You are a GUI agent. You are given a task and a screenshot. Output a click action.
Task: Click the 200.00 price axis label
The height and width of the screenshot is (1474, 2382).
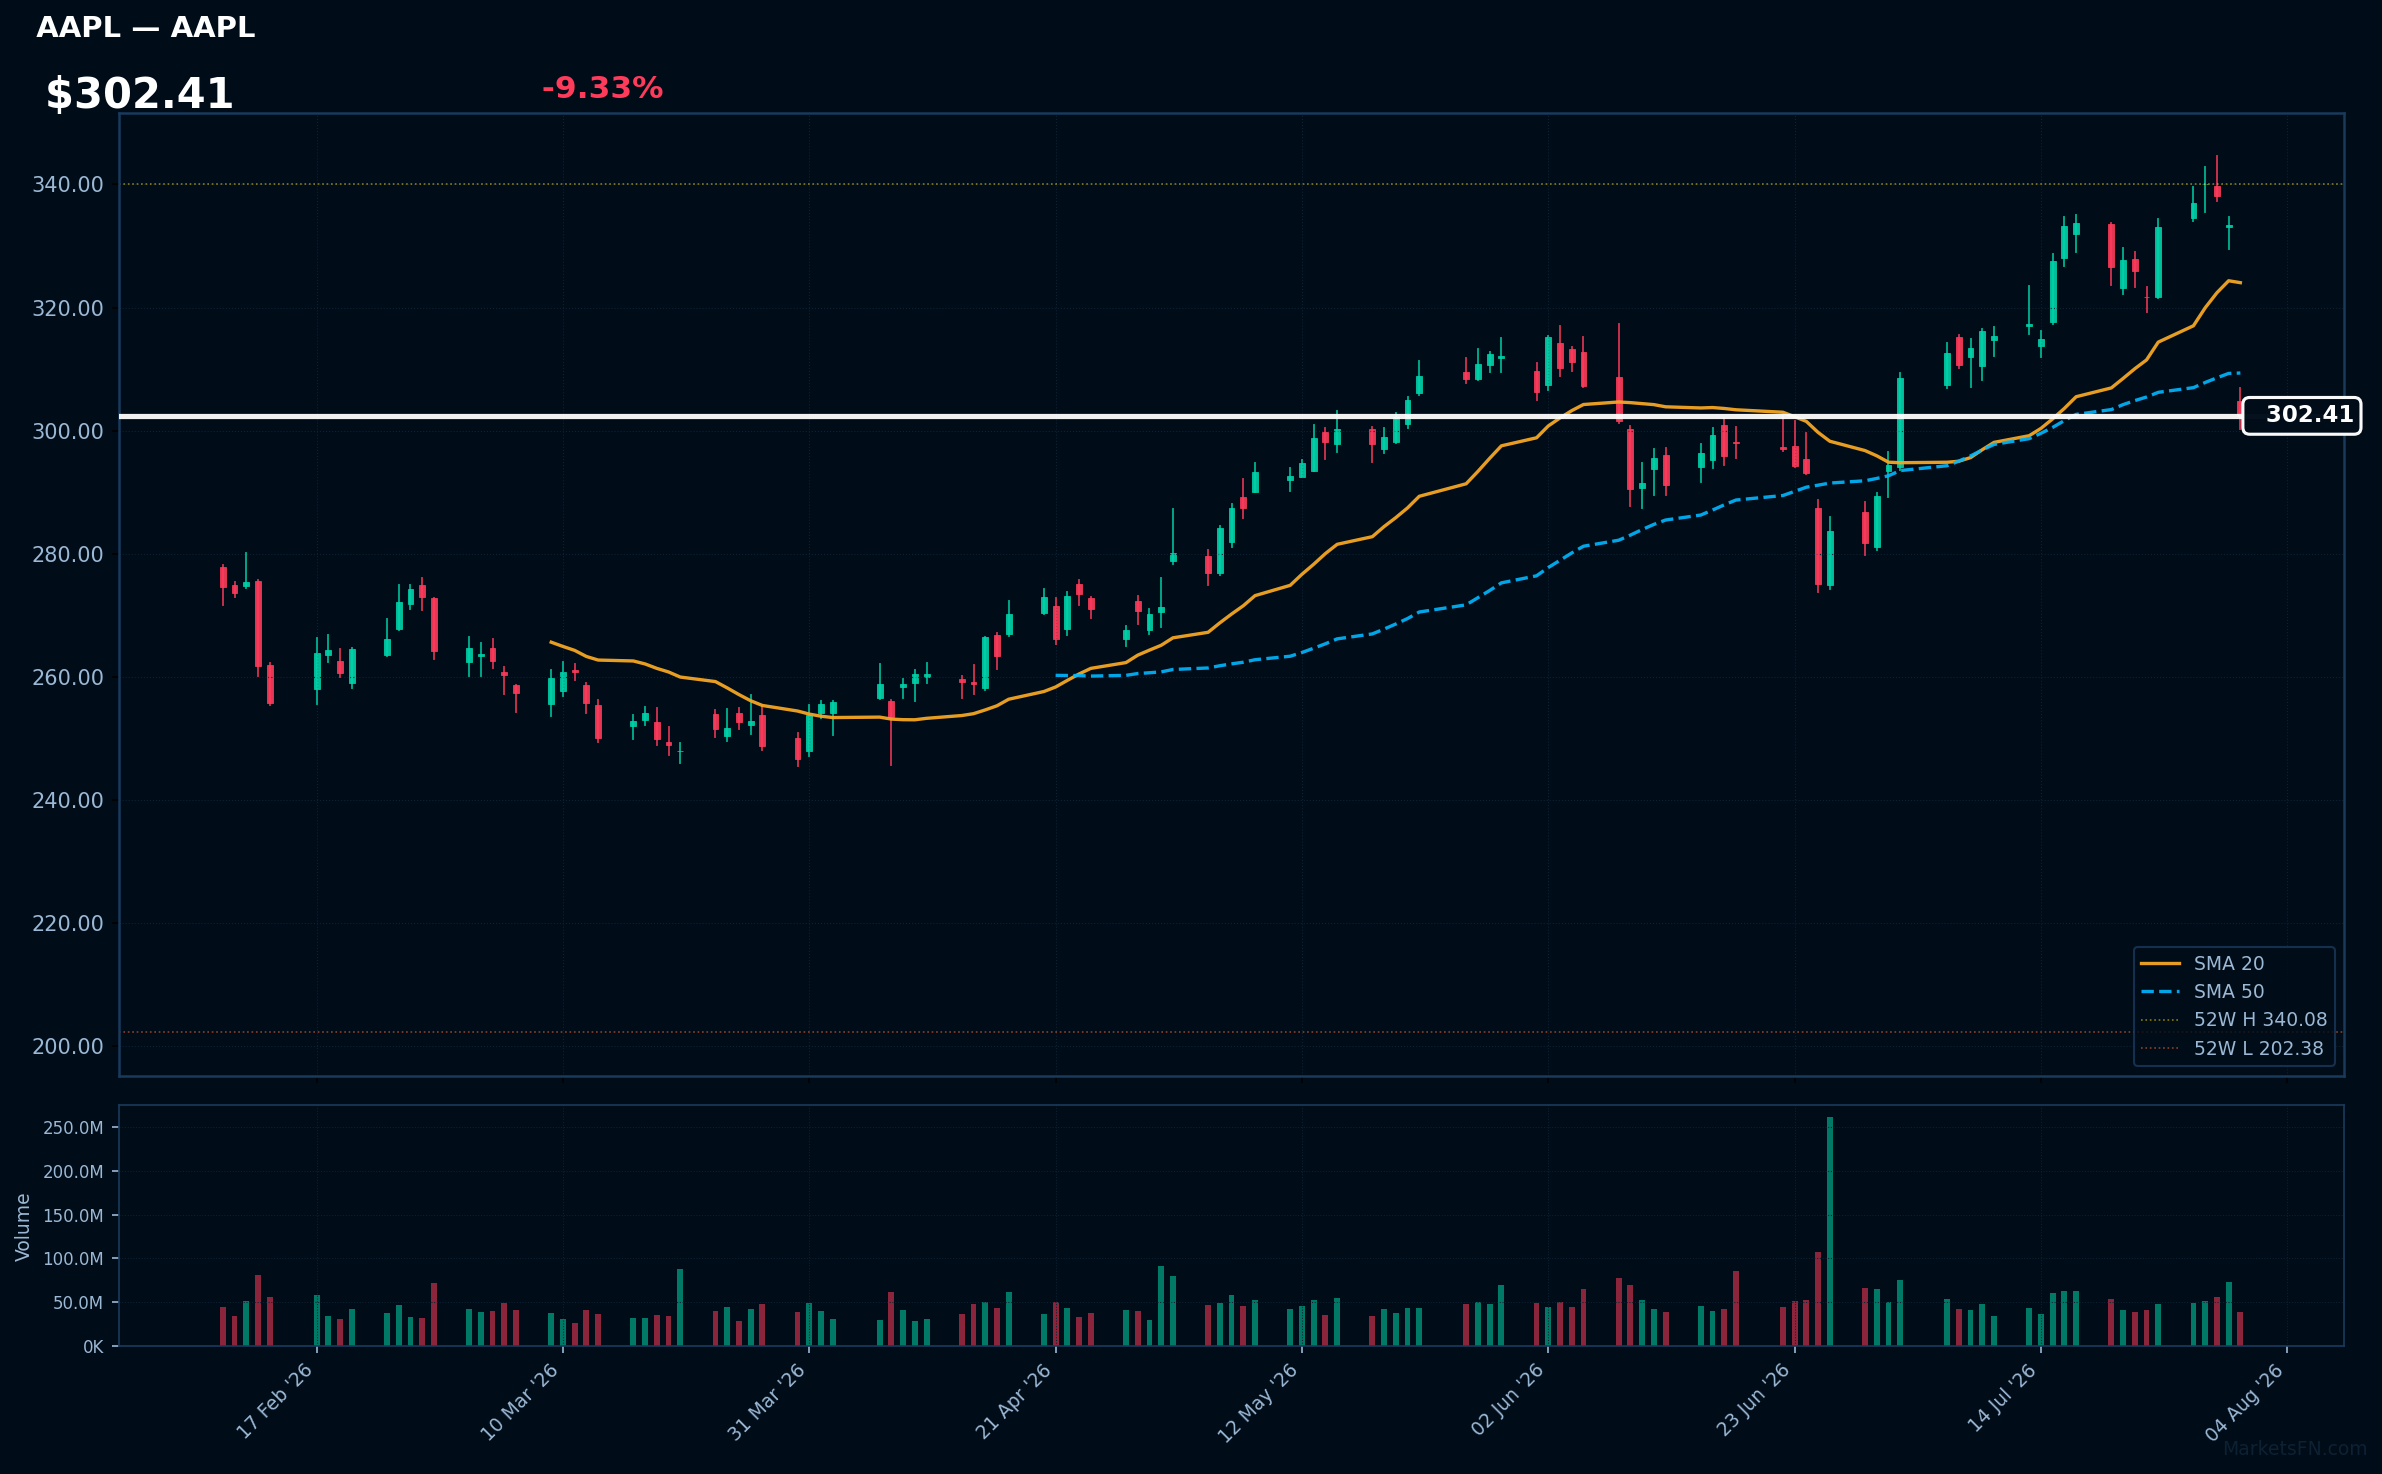pyautogui.click(x=68, y=1047)
